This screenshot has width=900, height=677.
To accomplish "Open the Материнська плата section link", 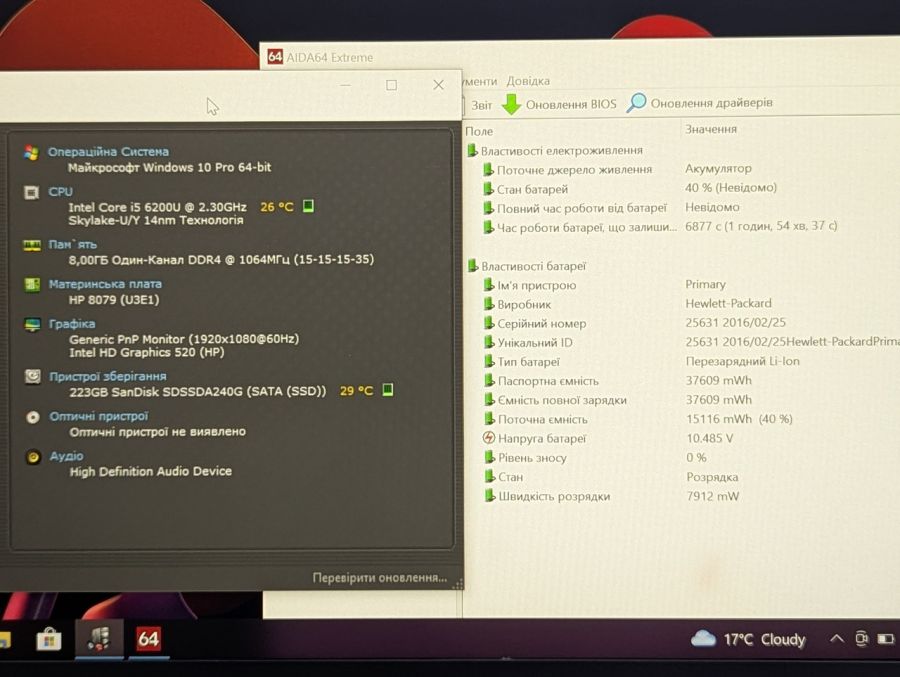I will (105, 284).
